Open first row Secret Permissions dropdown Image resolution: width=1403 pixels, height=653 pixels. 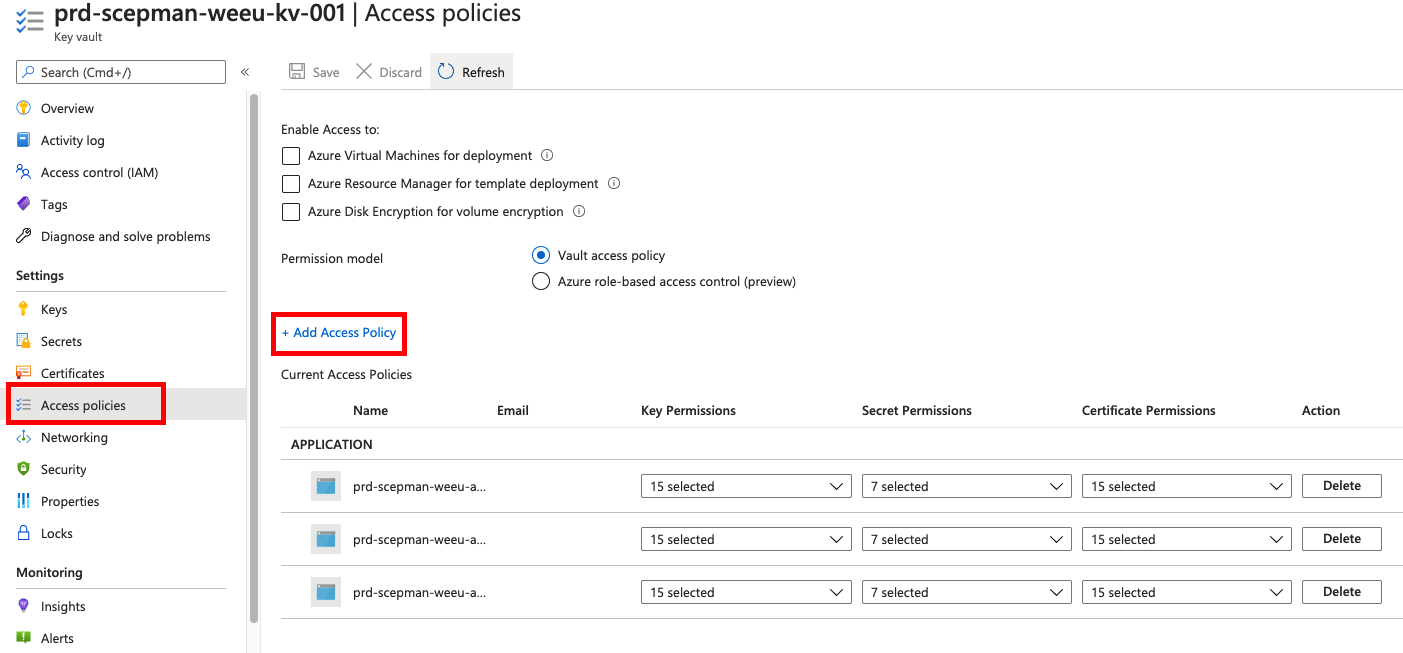tap(966, 486)
